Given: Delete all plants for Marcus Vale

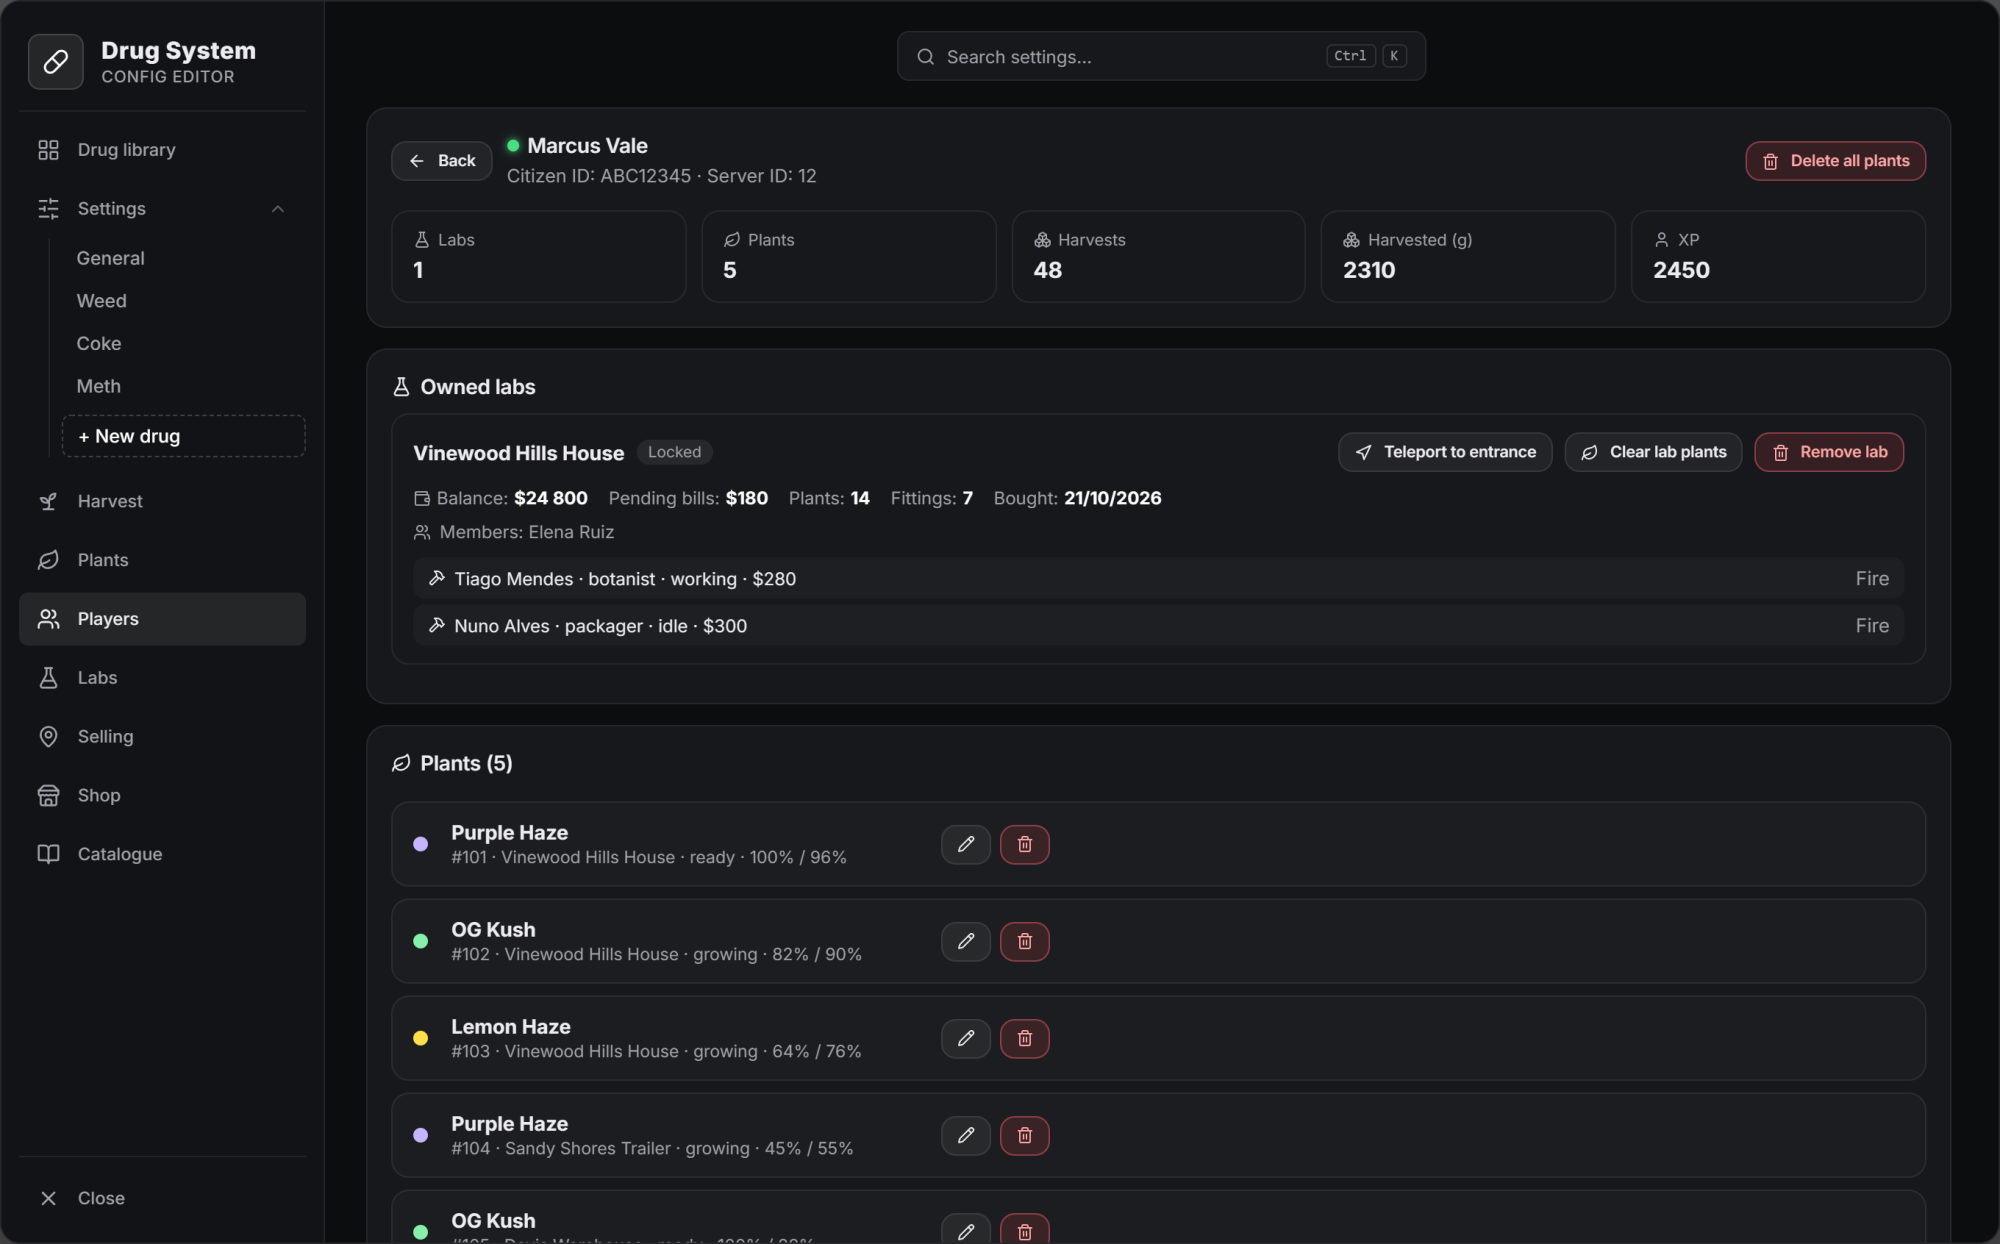Looking at the screenshot, I should click(1835, 161).
